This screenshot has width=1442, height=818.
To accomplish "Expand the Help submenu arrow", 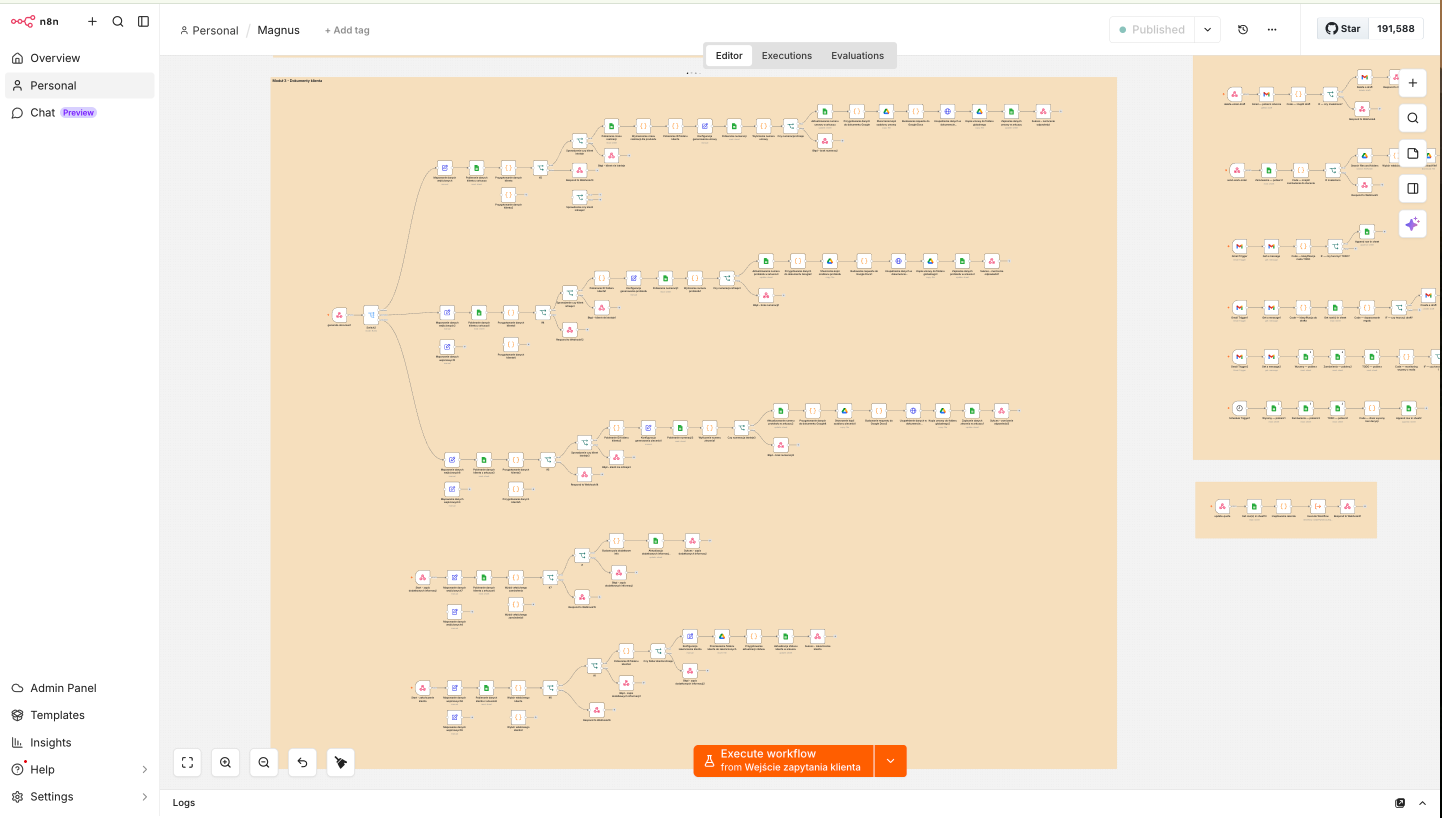I will pyautogui.click(x=144, y=769).
